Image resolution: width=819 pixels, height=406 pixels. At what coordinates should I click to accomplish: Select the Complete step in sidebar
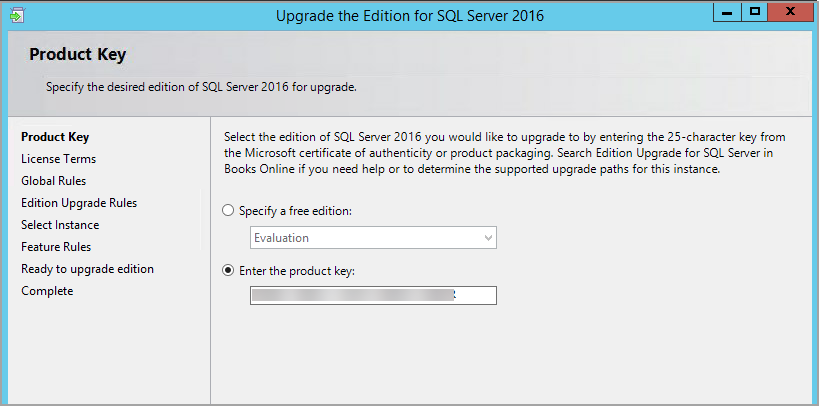tap(47, 291)
